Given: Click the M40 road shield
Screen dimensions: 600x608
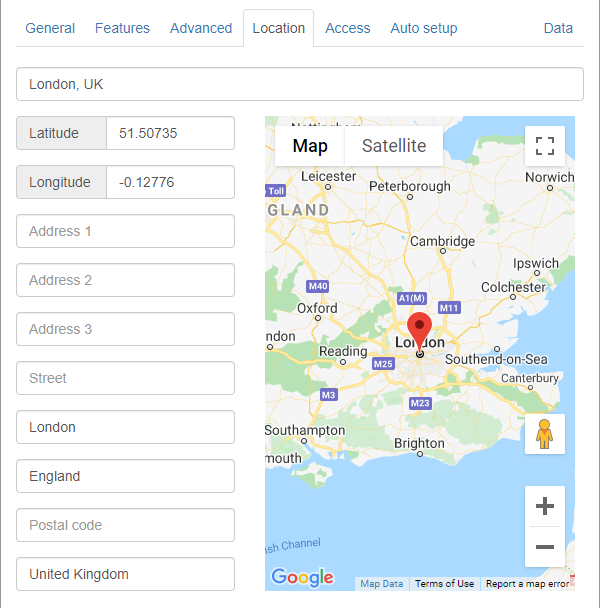Looking at the screenshot, I should pos(318,286).
